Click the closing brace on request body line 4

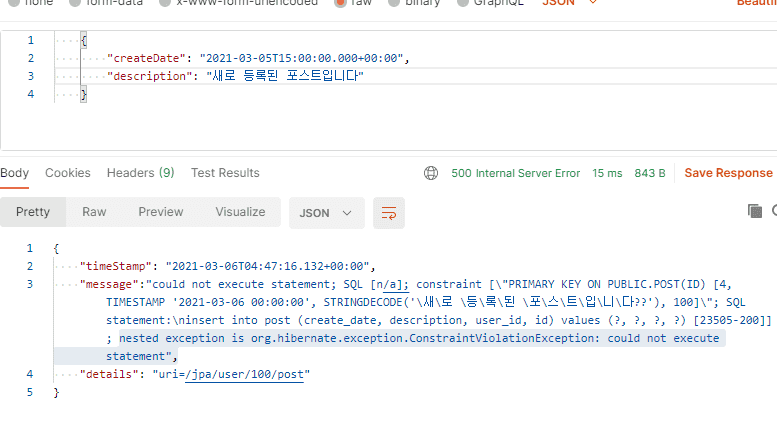pos(84,94)
